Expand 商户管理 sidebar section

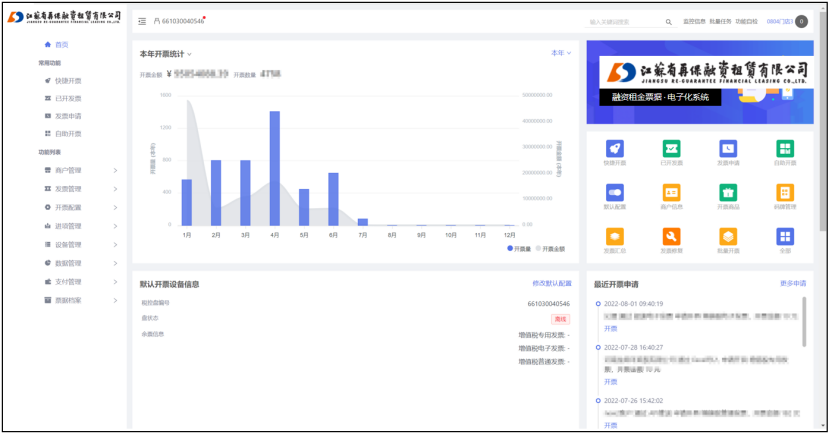click(x=80, y=170)
